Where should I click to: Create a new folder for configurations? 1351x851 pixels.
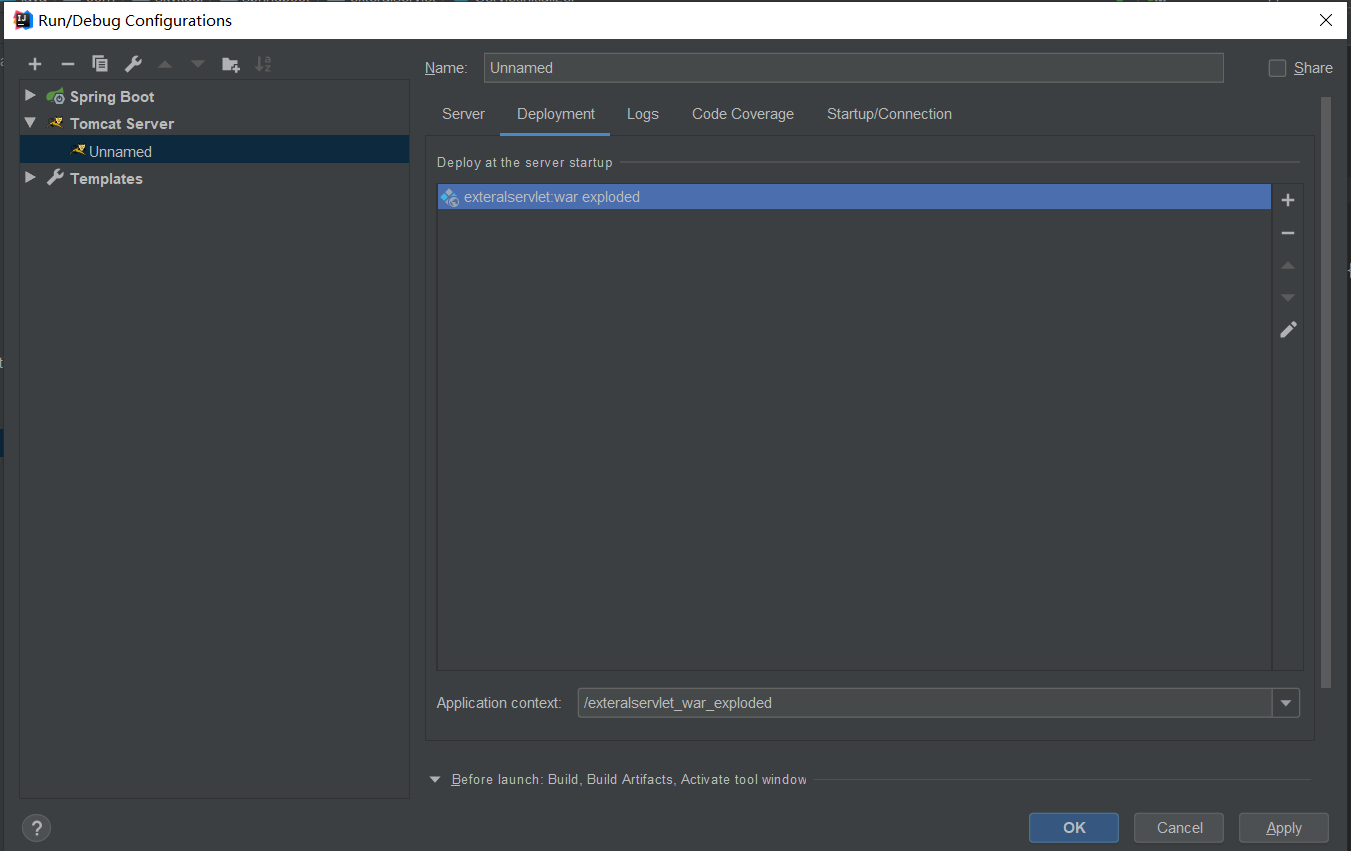231,64
